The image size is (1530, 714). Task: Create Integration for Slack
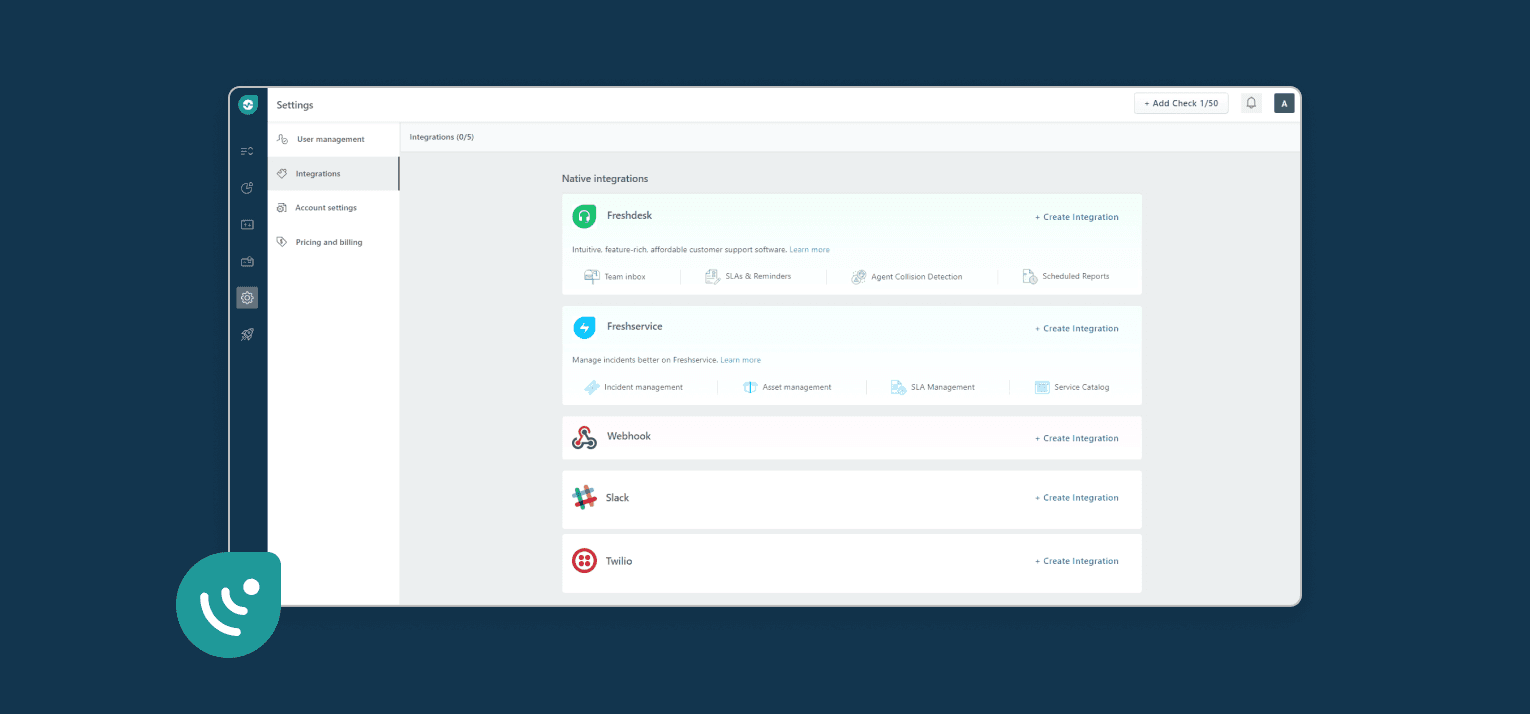click(1077, 498)
